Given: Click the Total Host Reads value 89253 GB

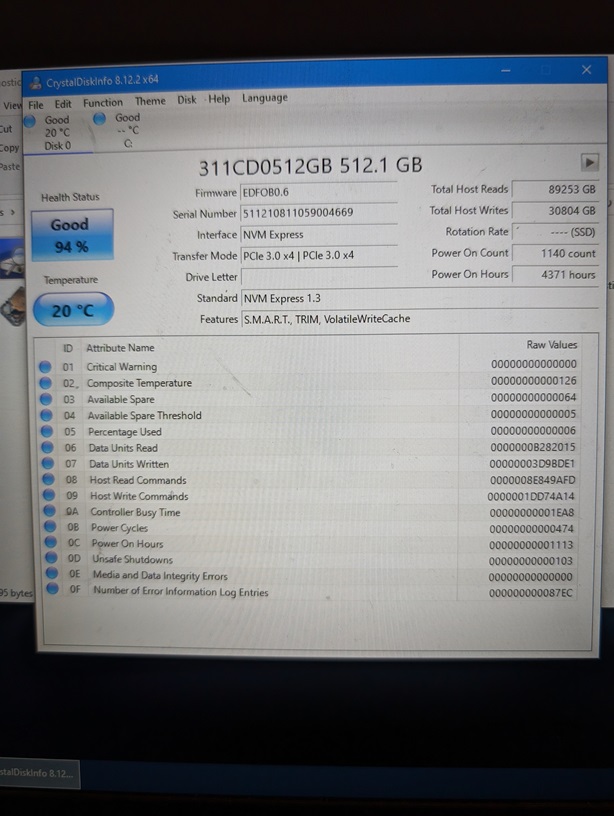Looking at the screenshot, I should click(x=555, y=189).
